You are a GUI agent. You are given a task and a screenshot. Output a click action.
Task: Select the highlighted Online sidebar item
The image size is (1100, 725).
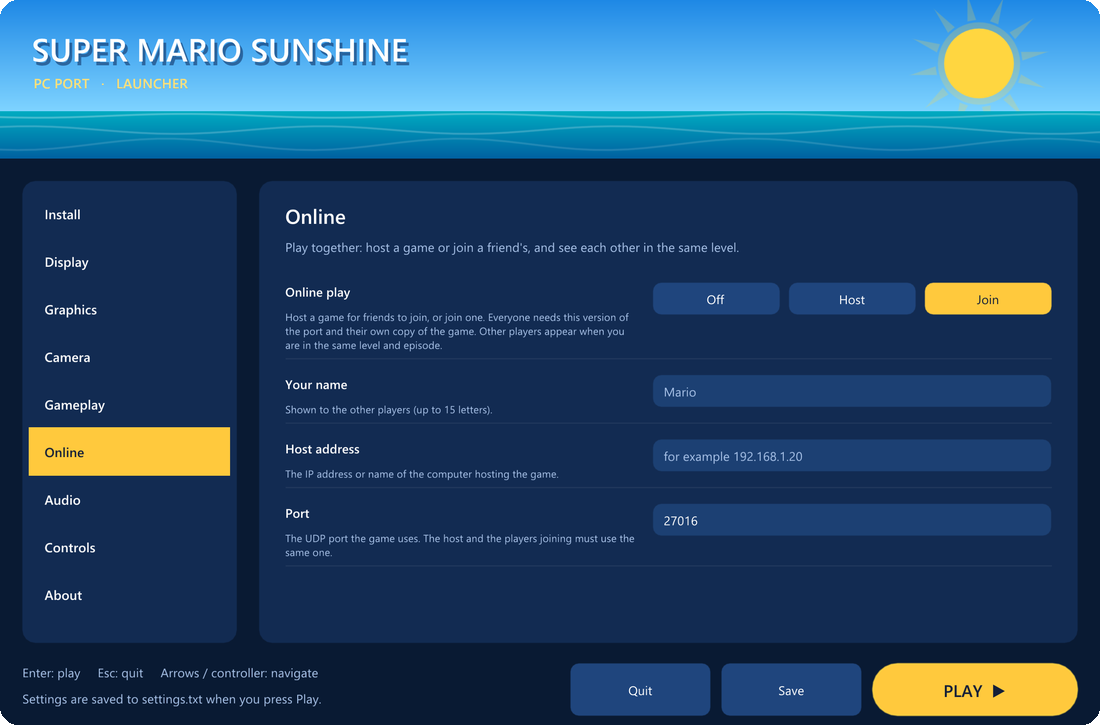pyautogui.click(x=129, y=452)
